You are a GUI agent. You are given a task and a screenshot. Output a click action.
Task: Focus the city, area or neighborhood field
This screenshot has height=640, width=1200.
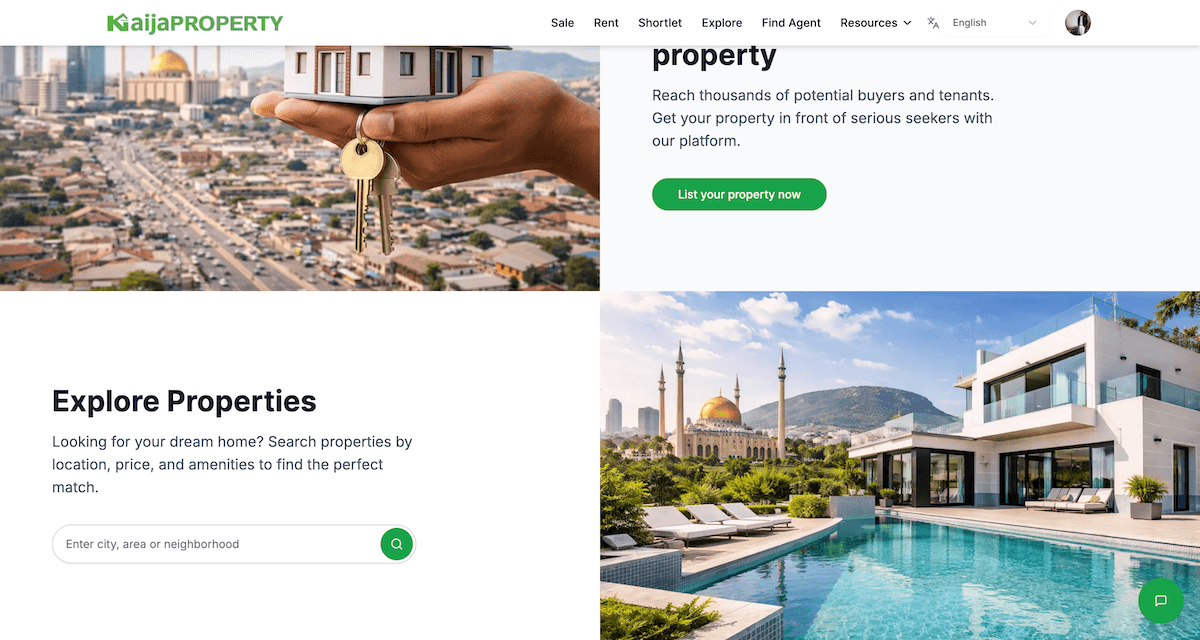click(218, 544)
